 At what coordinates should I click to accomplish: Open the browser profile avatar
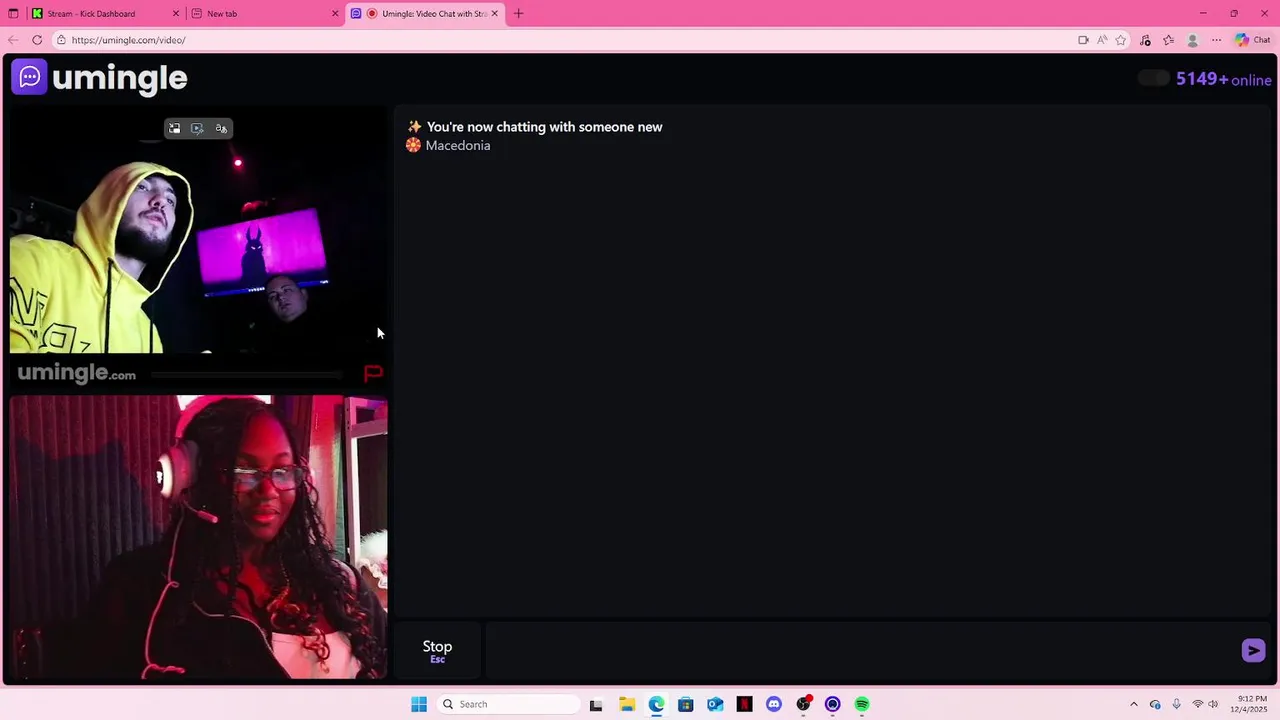click(1192, 40)
